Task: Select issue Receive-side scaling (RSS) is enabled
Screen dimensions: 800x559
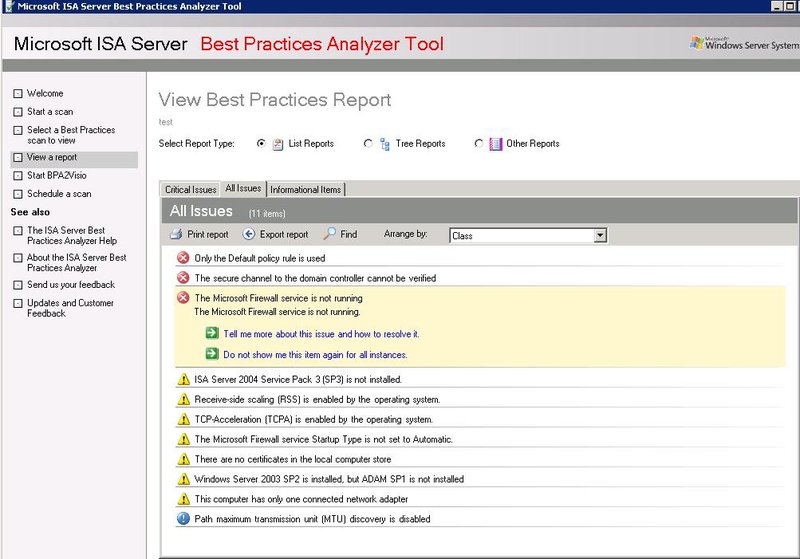Action: tap(317, 399)
